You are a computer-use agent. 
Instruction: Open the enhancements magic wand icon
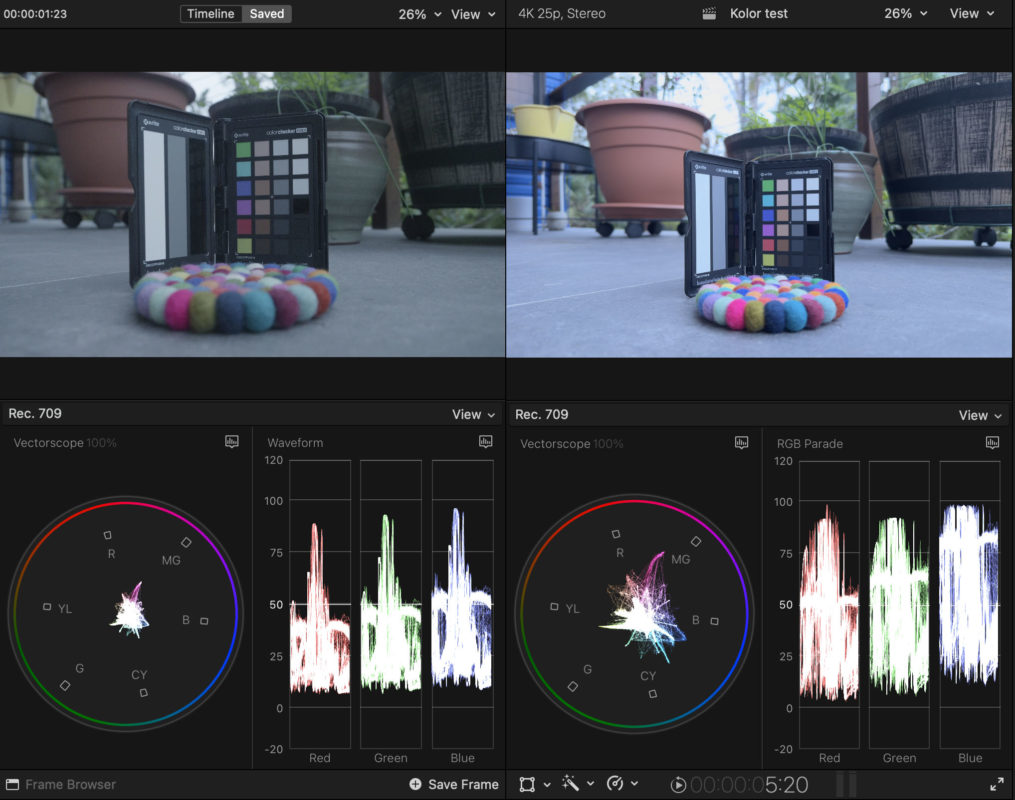click(570, 783)
